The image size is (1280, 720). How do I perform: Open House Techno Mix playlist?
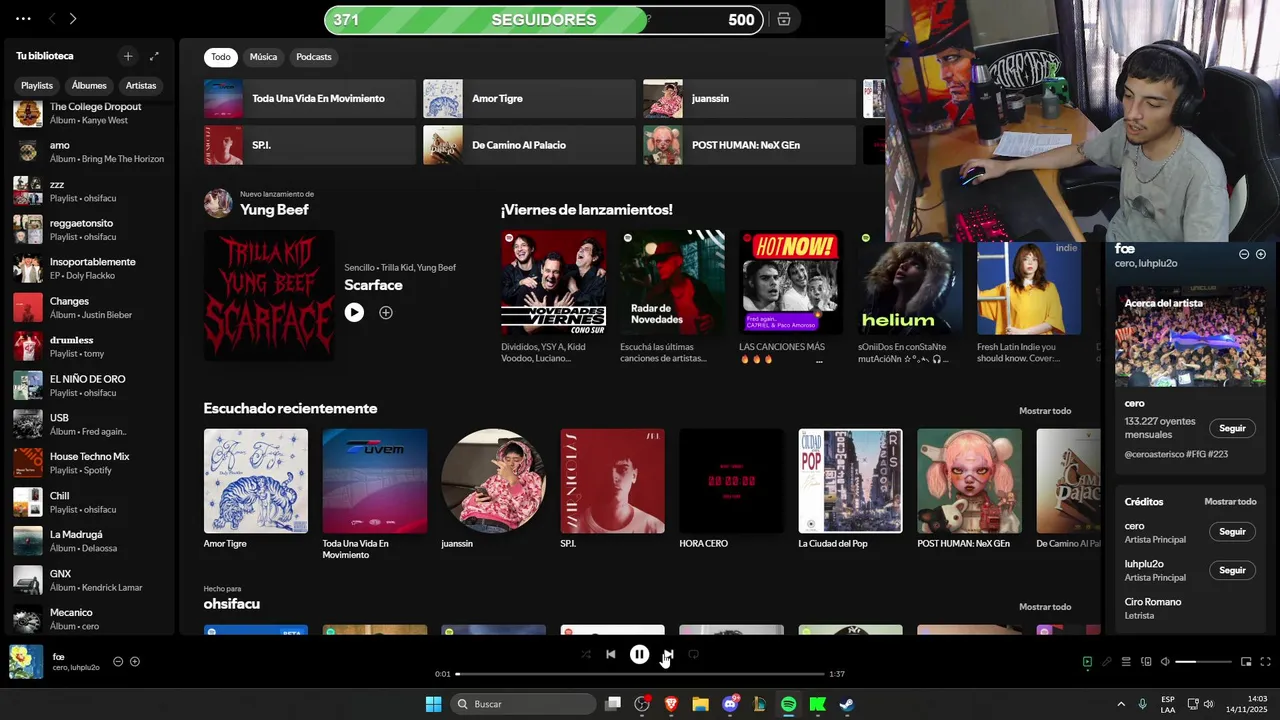coord(89,463)
